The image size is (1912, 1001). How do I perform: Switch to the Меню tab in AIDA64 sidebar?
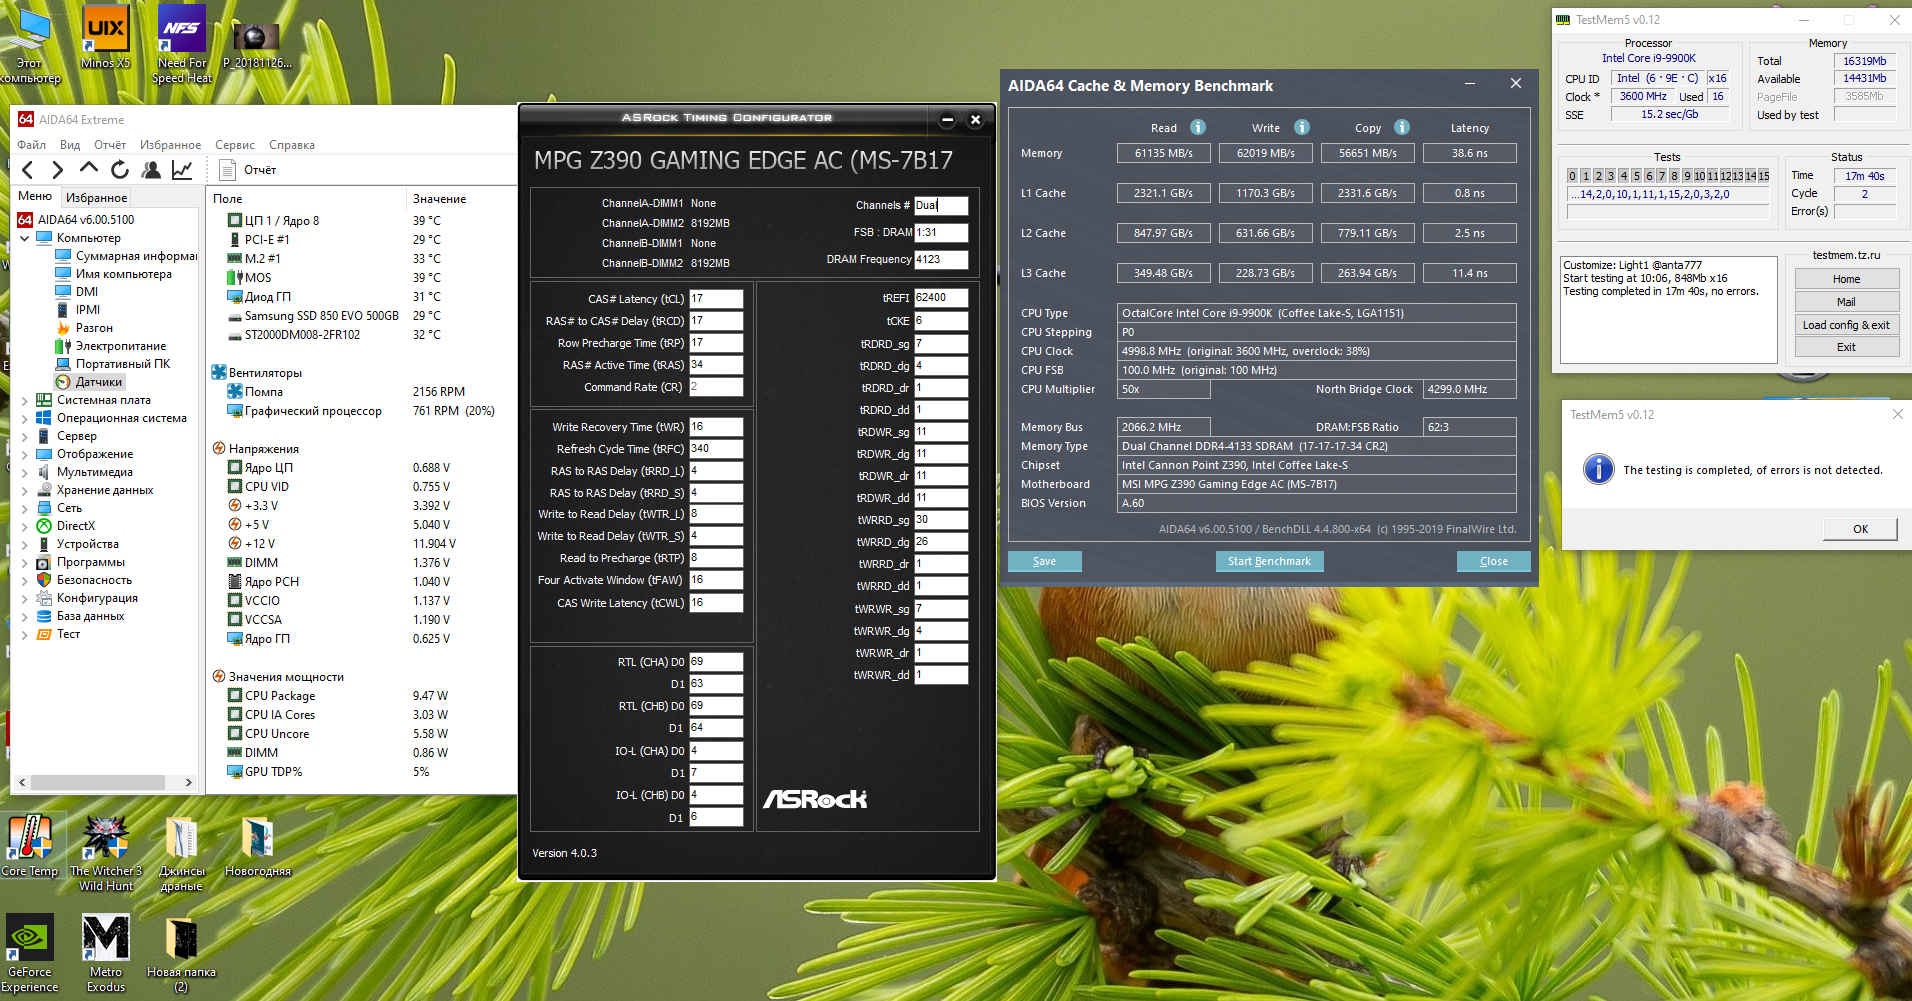click(x=35, y=196)
